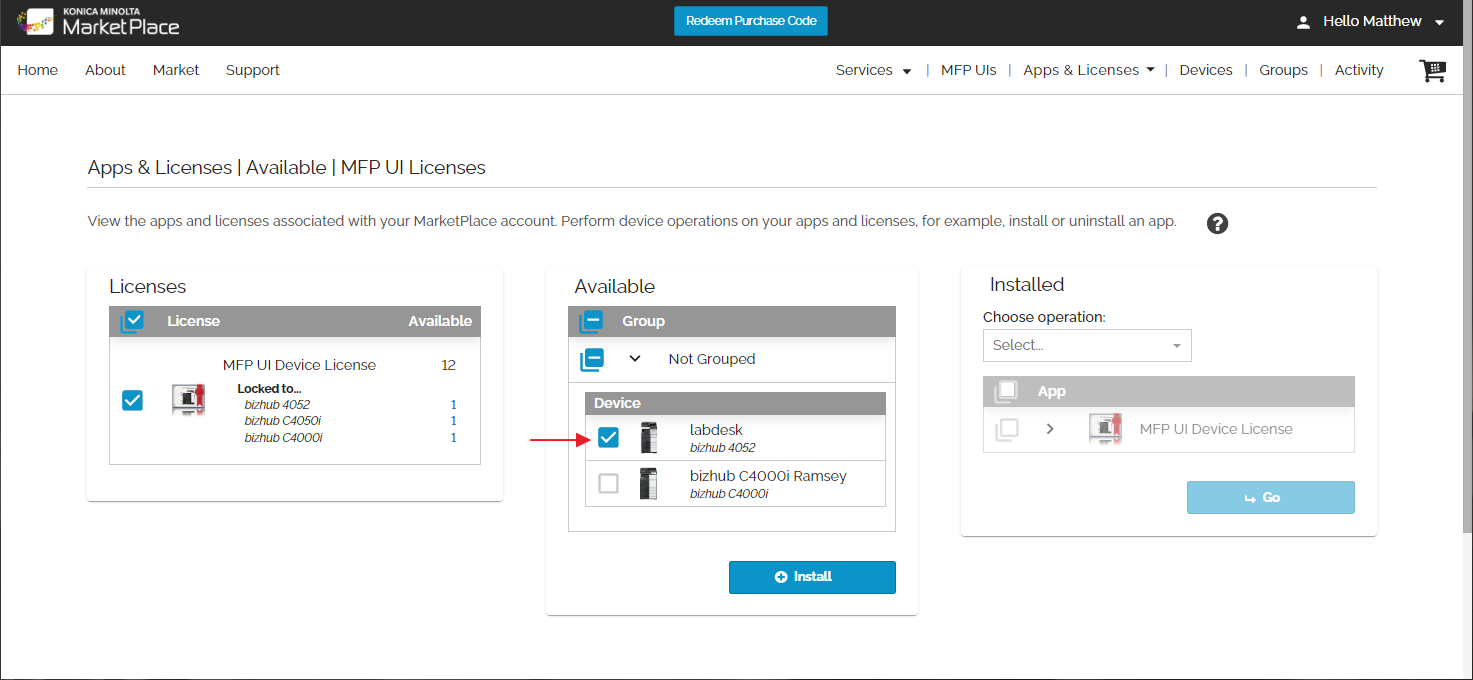Open the Hello Matthew account dropdown
1473x680 pixels.
click(x=1383, y=21)
